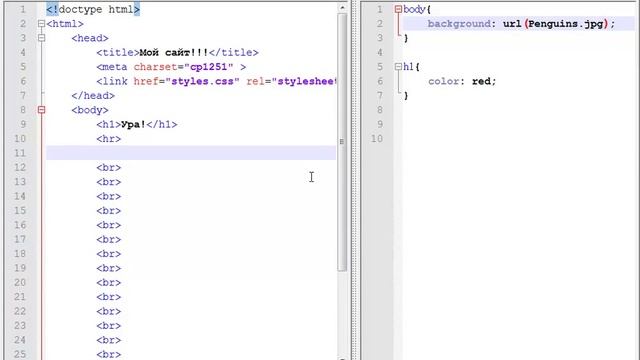Click the "body" selector in CSS pane

click(415, 9)
